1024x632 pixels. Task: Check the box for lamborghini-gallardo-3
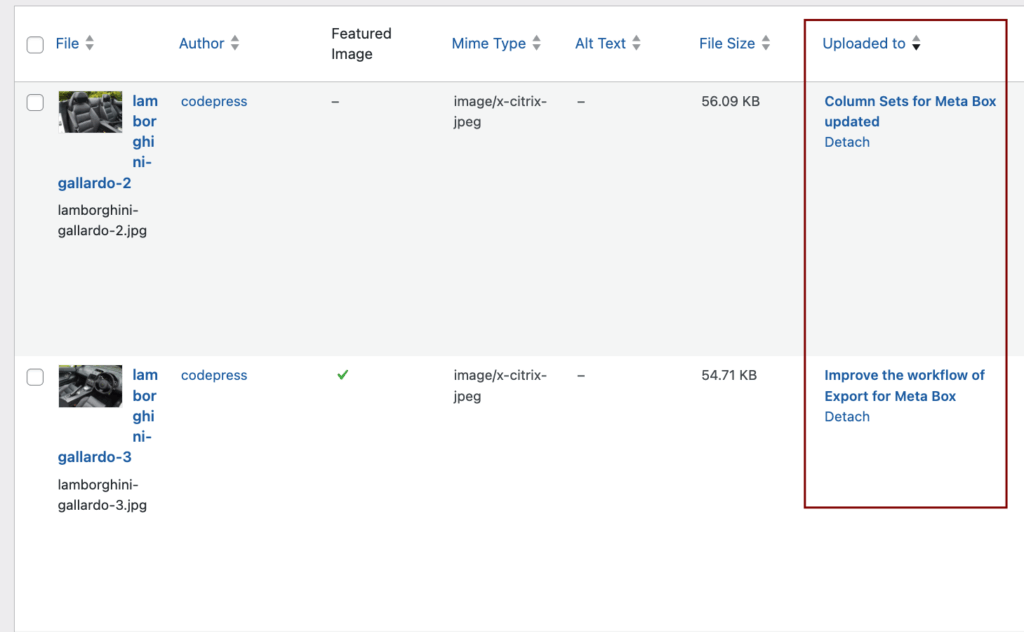pos(35,376)
